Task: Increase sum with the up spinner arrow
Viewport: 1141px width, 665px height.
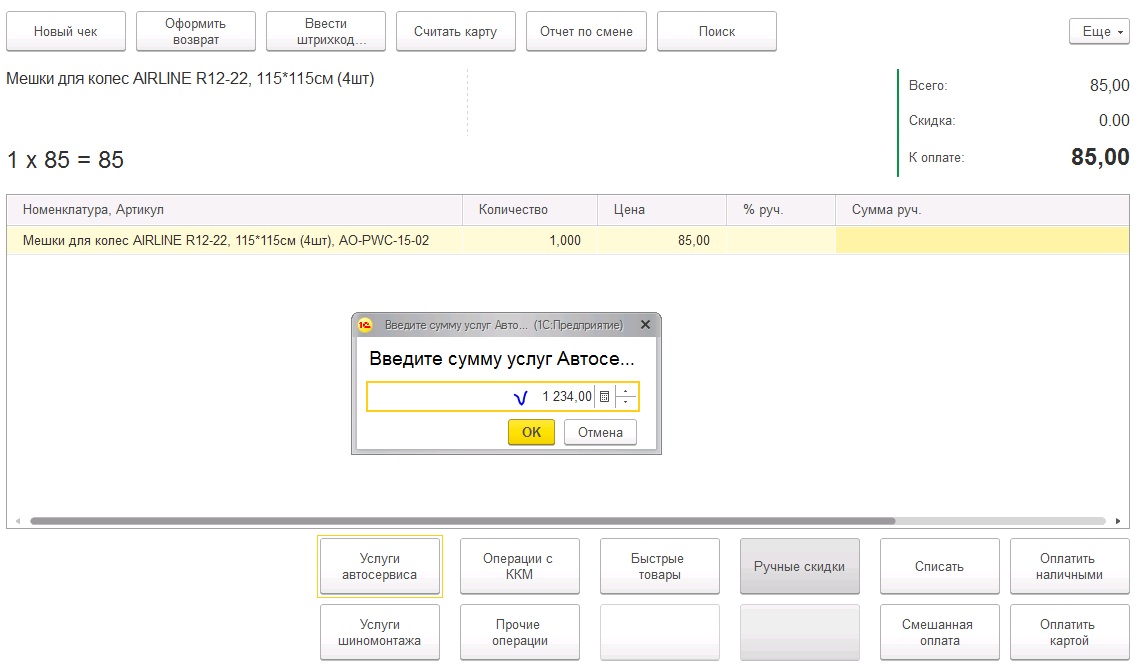Action: coord(626,392)
